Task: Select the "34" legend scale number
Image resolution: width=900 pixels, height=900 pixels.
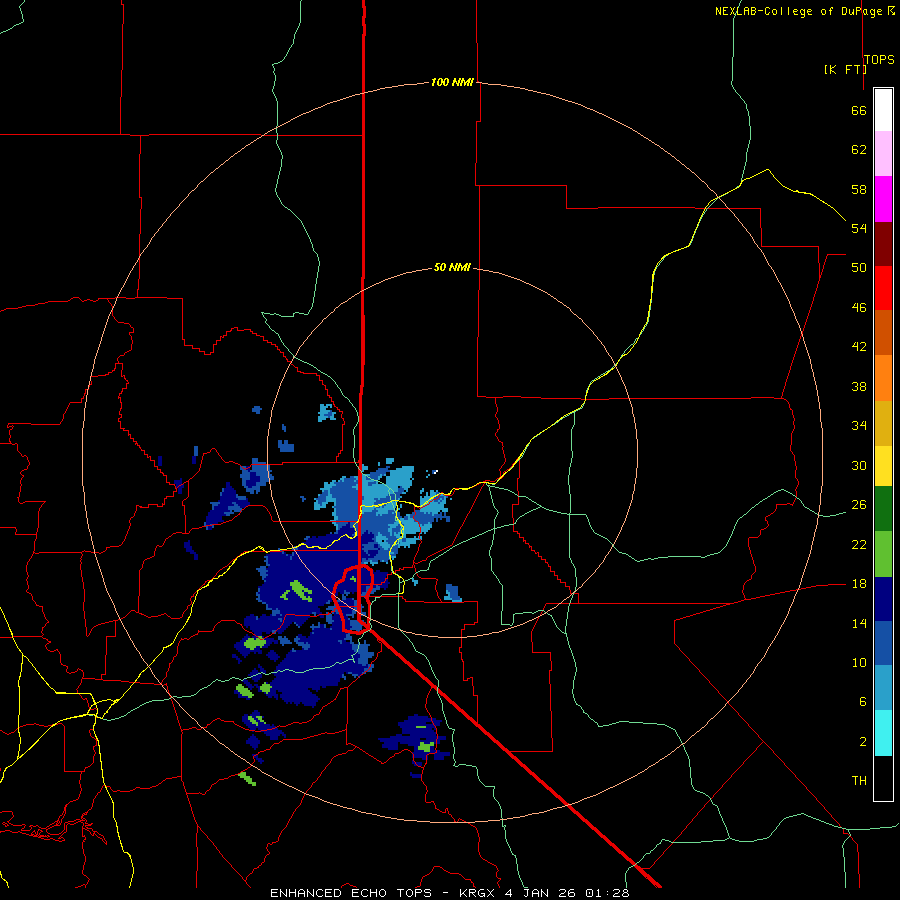Action: (x=859, y=426)
